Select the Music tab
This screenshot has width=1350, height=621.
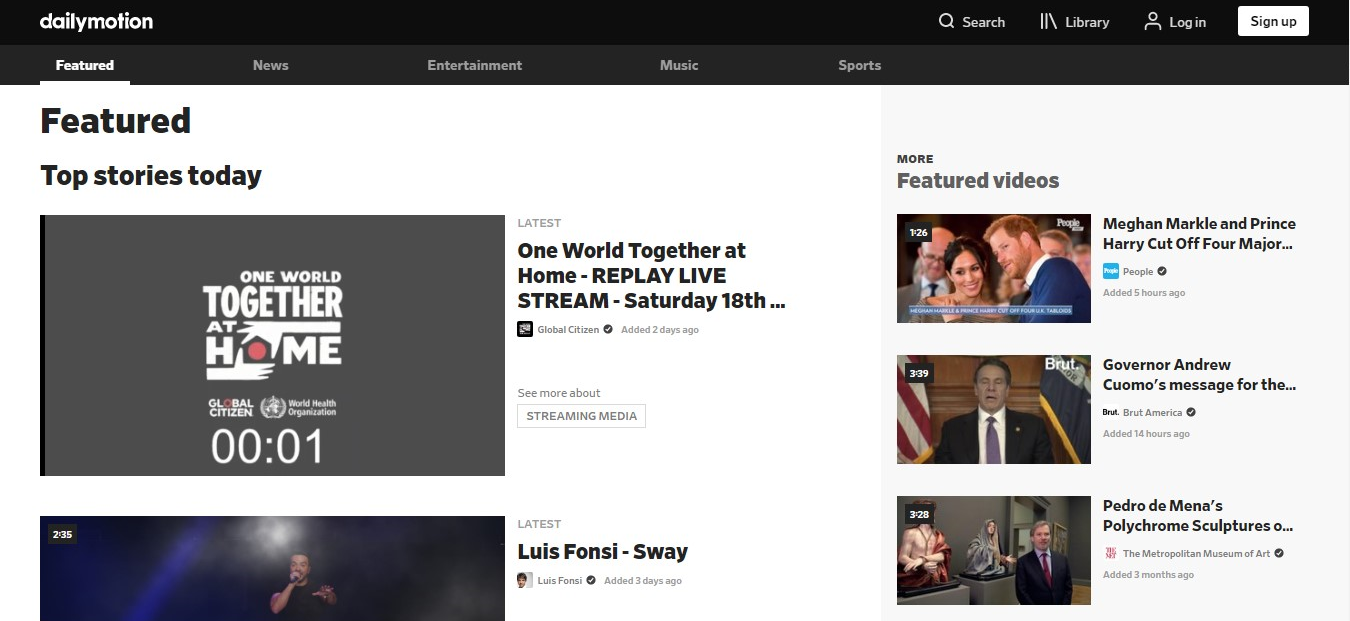tap(679, 65)
